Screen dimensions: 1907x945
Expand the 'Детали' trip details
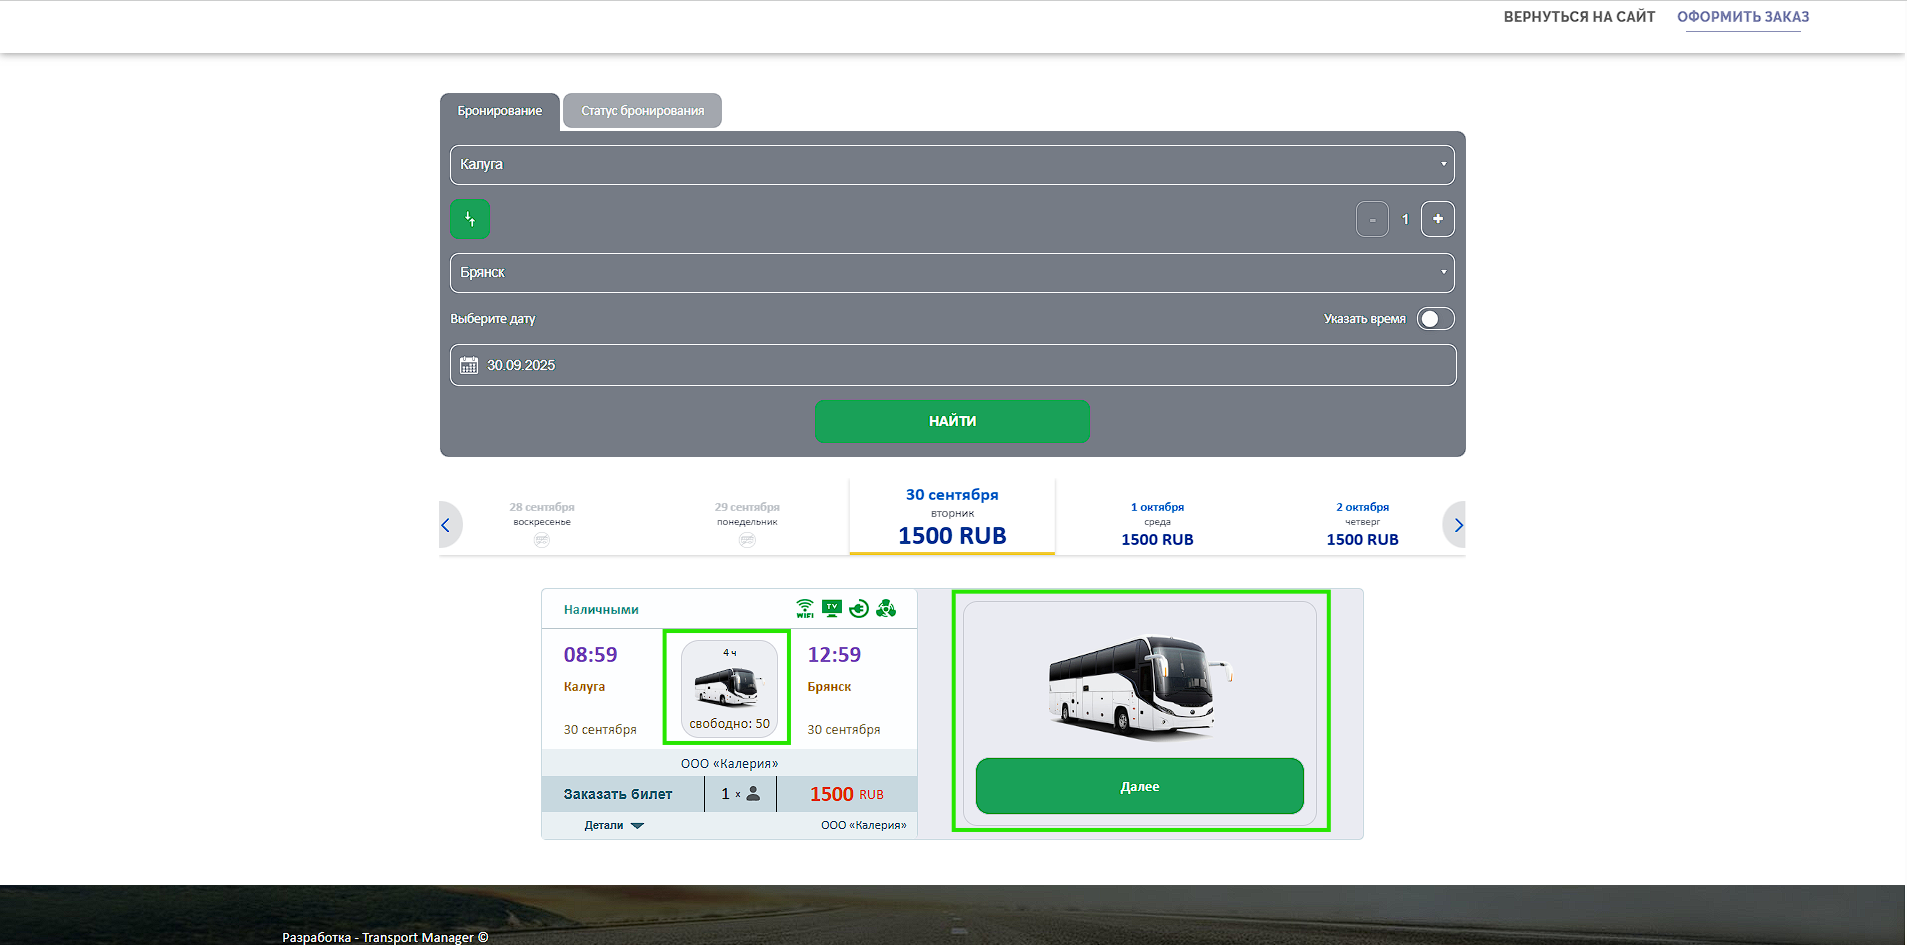coord(614,826)
